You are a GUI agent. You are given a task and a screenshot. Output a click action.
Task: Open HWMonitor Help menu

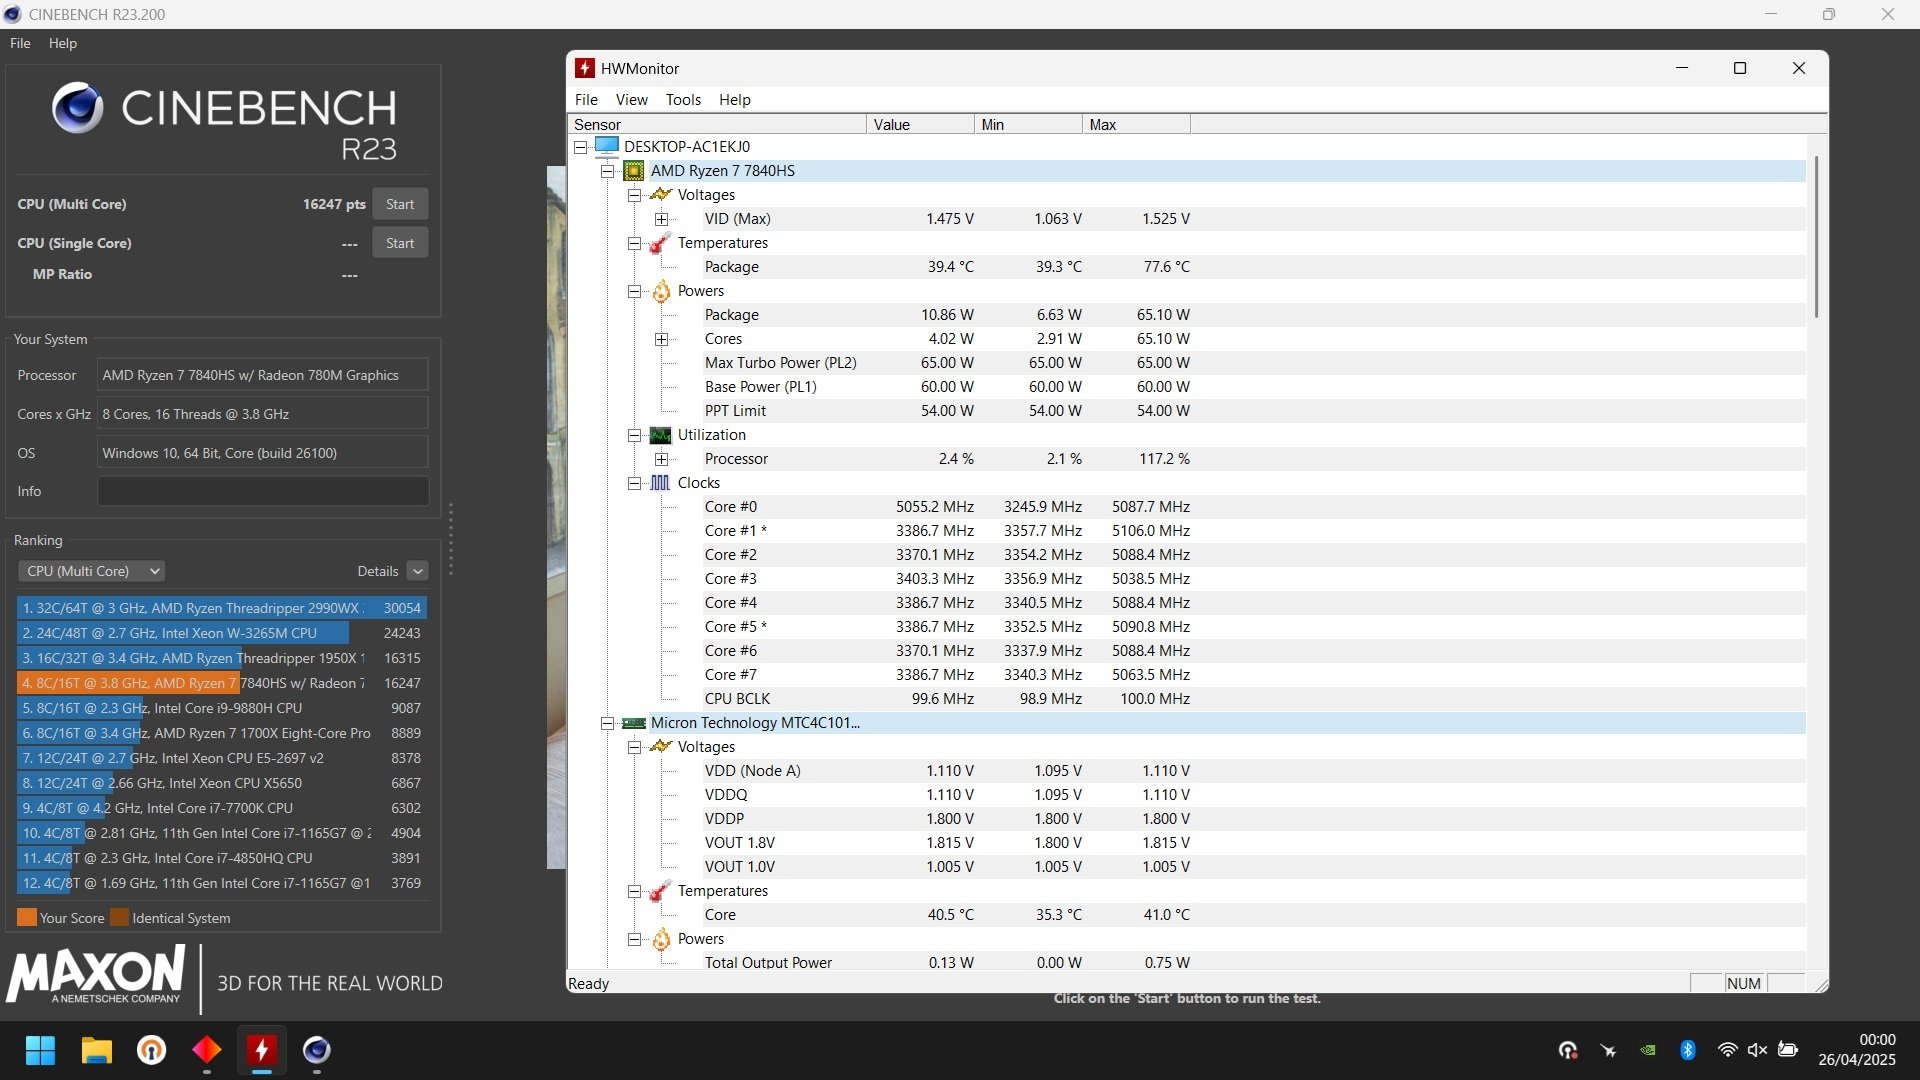pos(734,100)
